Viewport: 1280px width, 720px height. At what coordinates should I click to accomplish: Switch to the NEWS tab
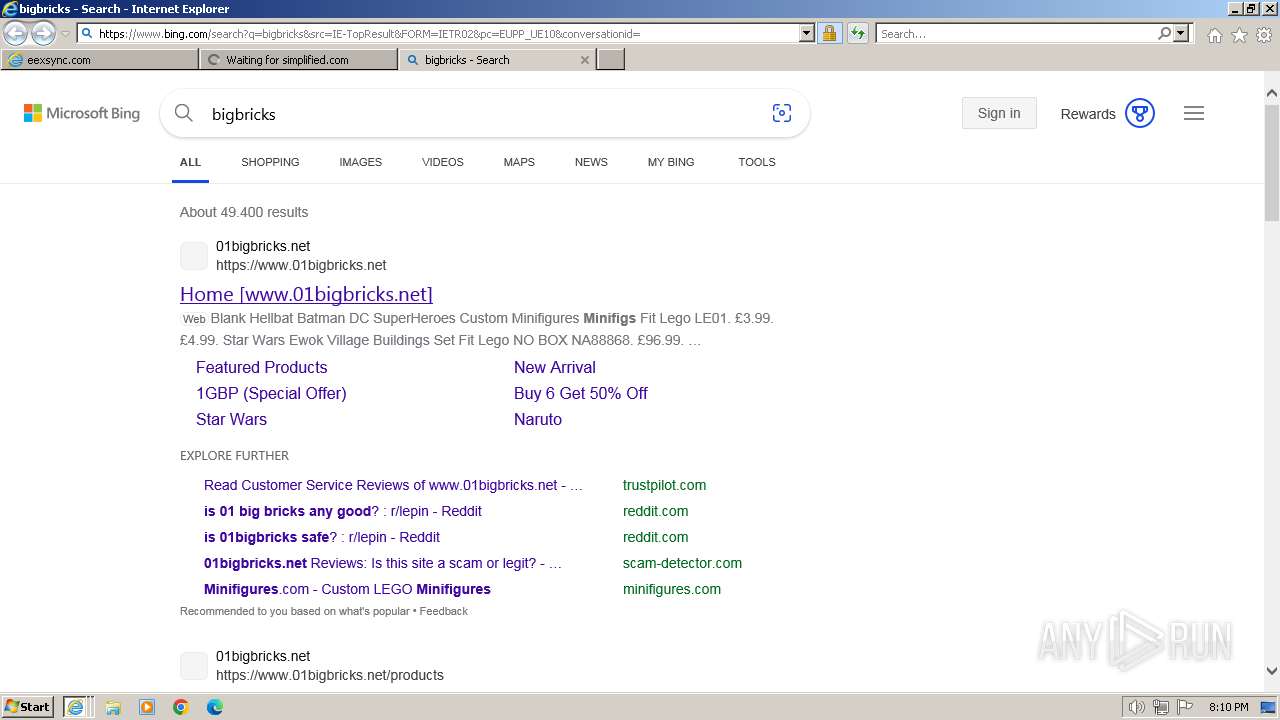[591, 162]
